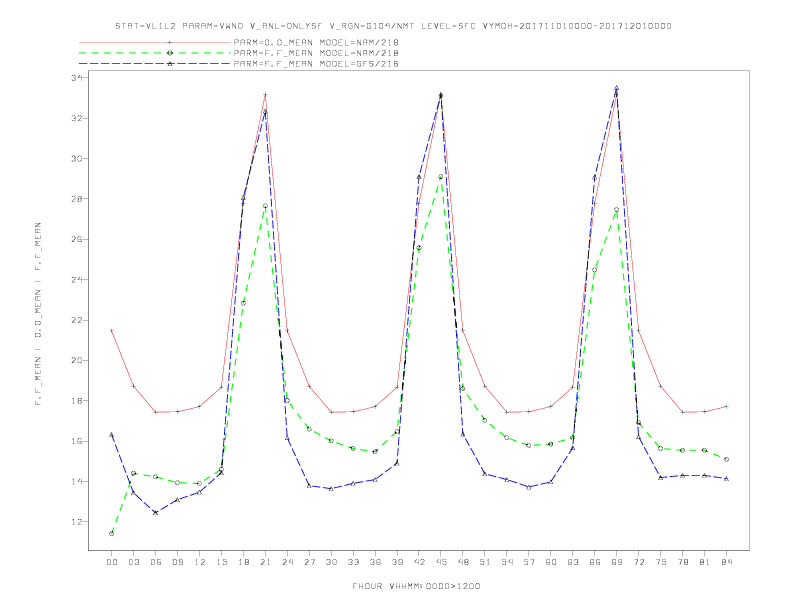This screenshot has height=612, width=792.
Task: Click y-axis tick label 24
Action: point(77,280)
